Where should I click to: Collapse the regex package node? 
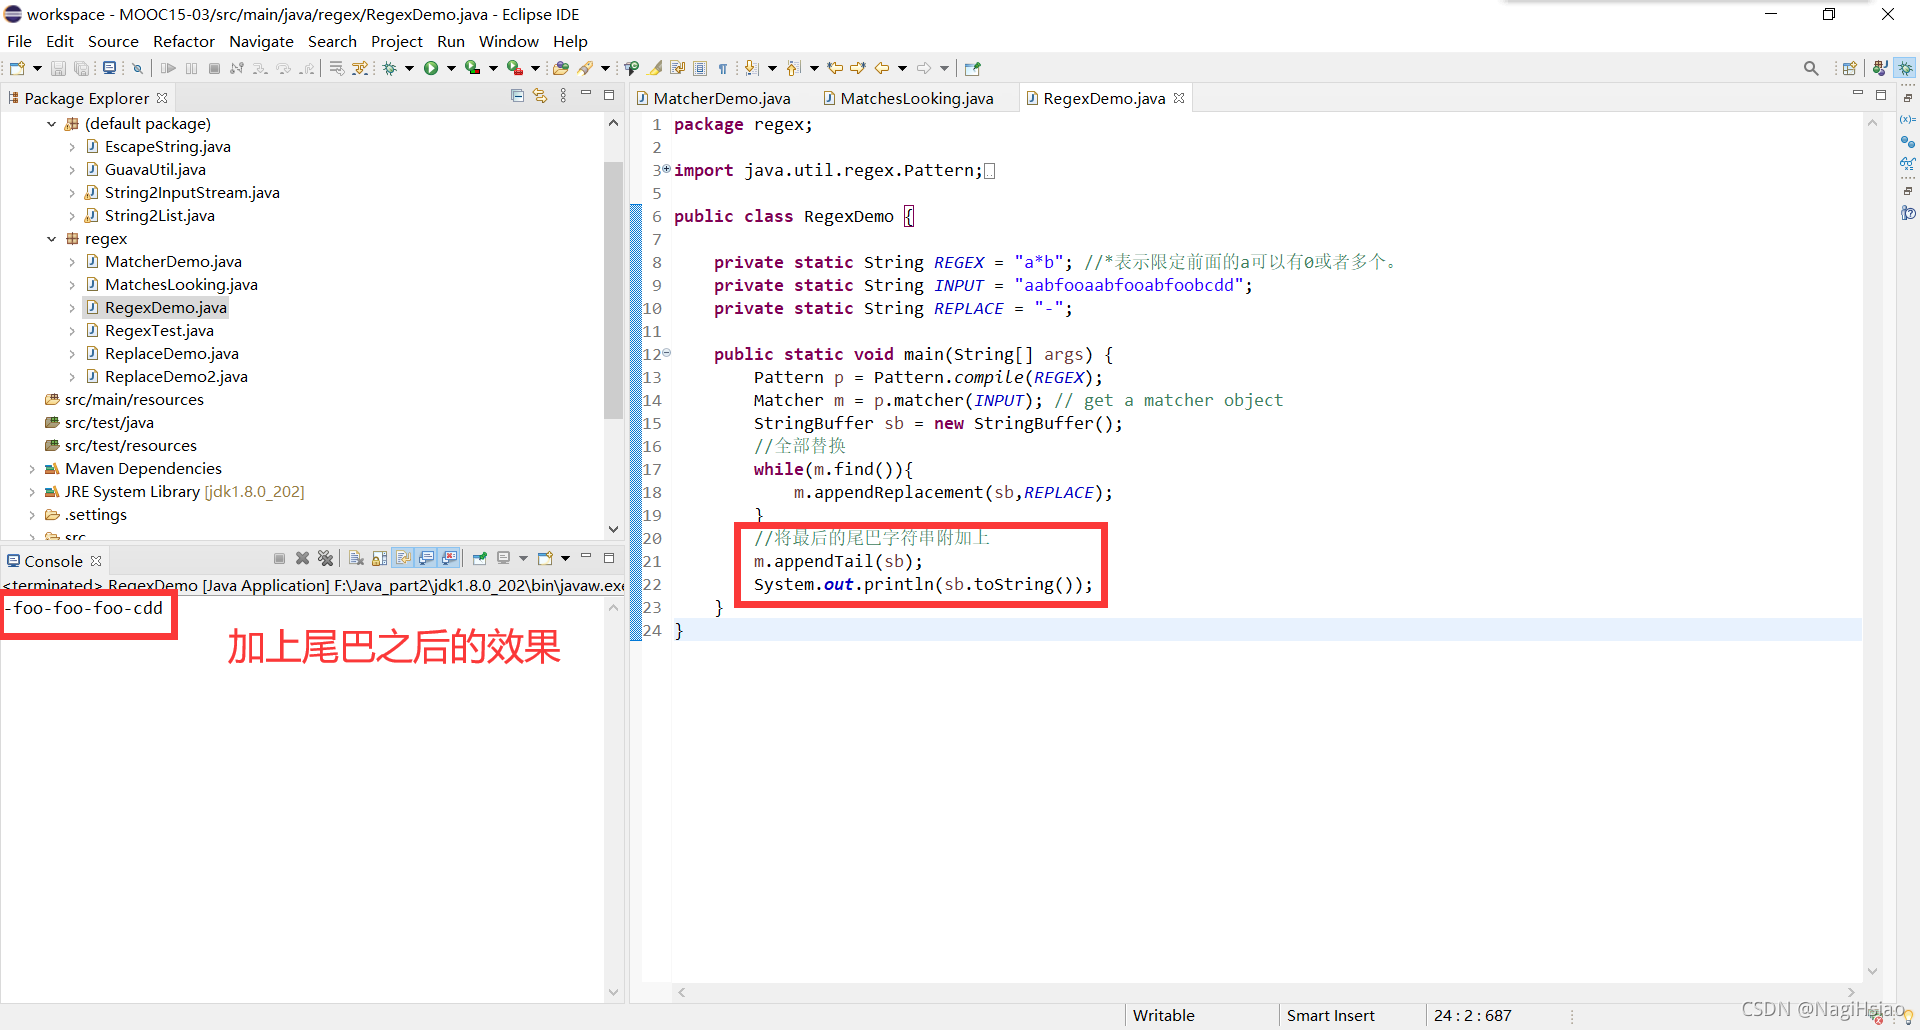pyautogui.click(x=52, y=239)
